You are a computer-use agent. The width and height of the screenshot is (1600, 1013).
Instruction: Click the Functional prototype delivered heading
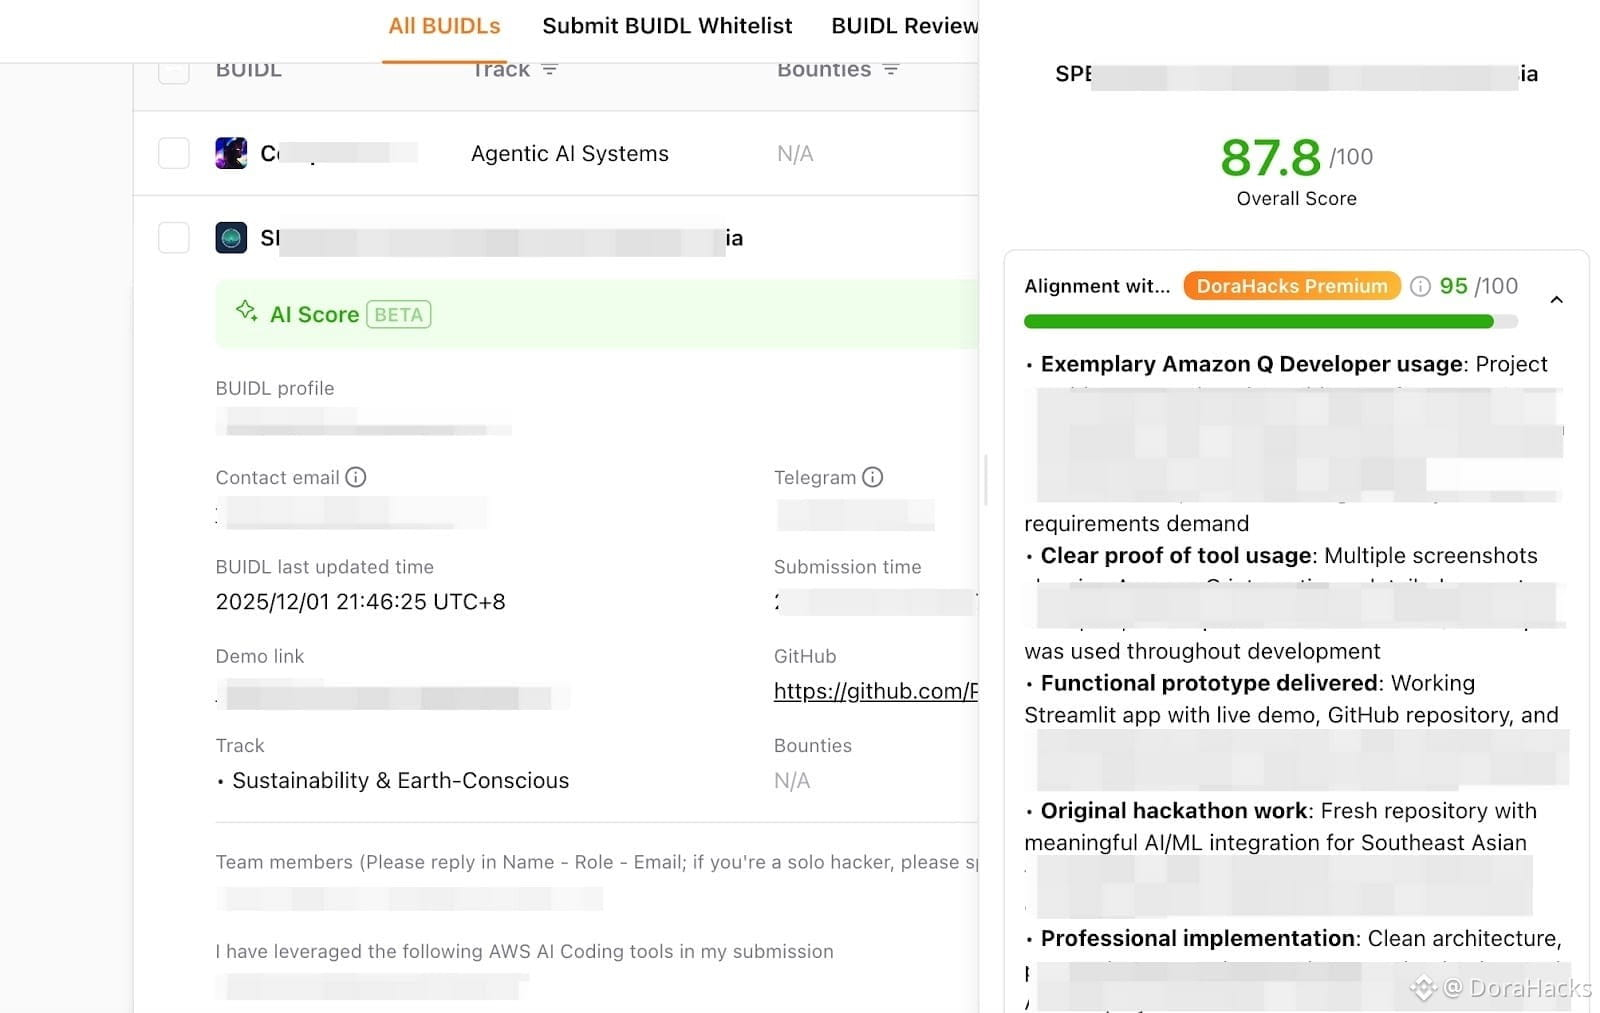1209,683
